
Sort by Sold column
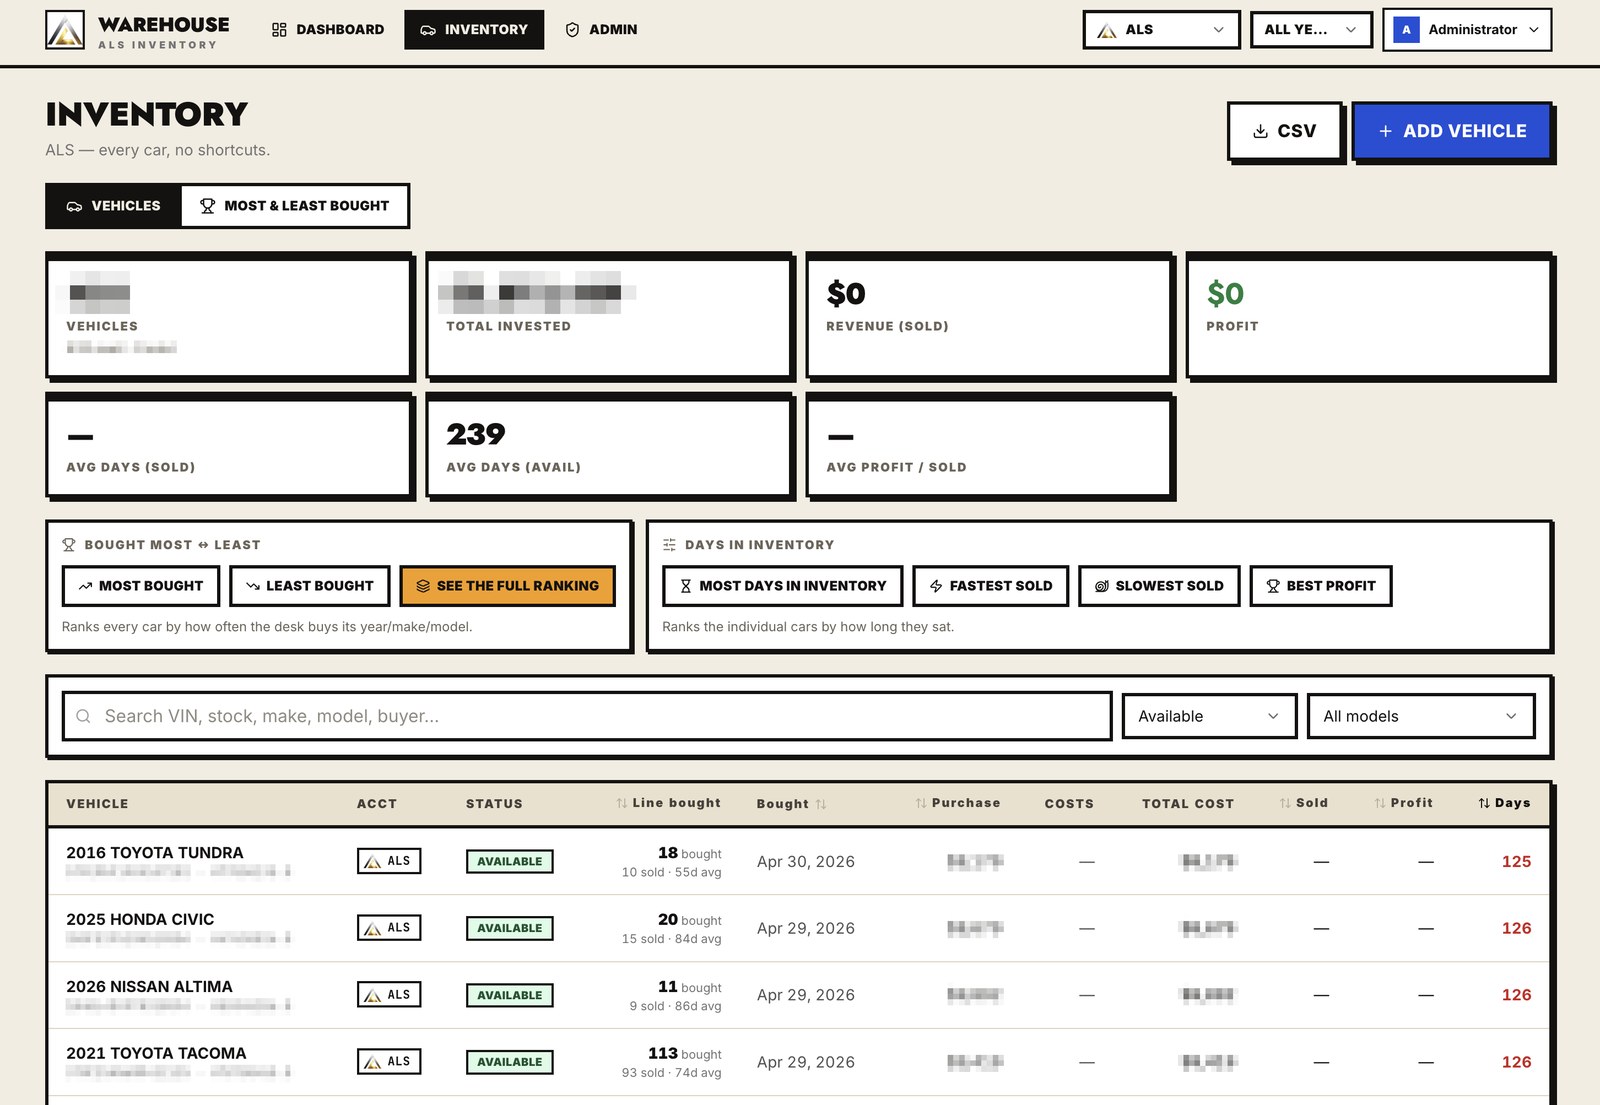(1303, 803)
